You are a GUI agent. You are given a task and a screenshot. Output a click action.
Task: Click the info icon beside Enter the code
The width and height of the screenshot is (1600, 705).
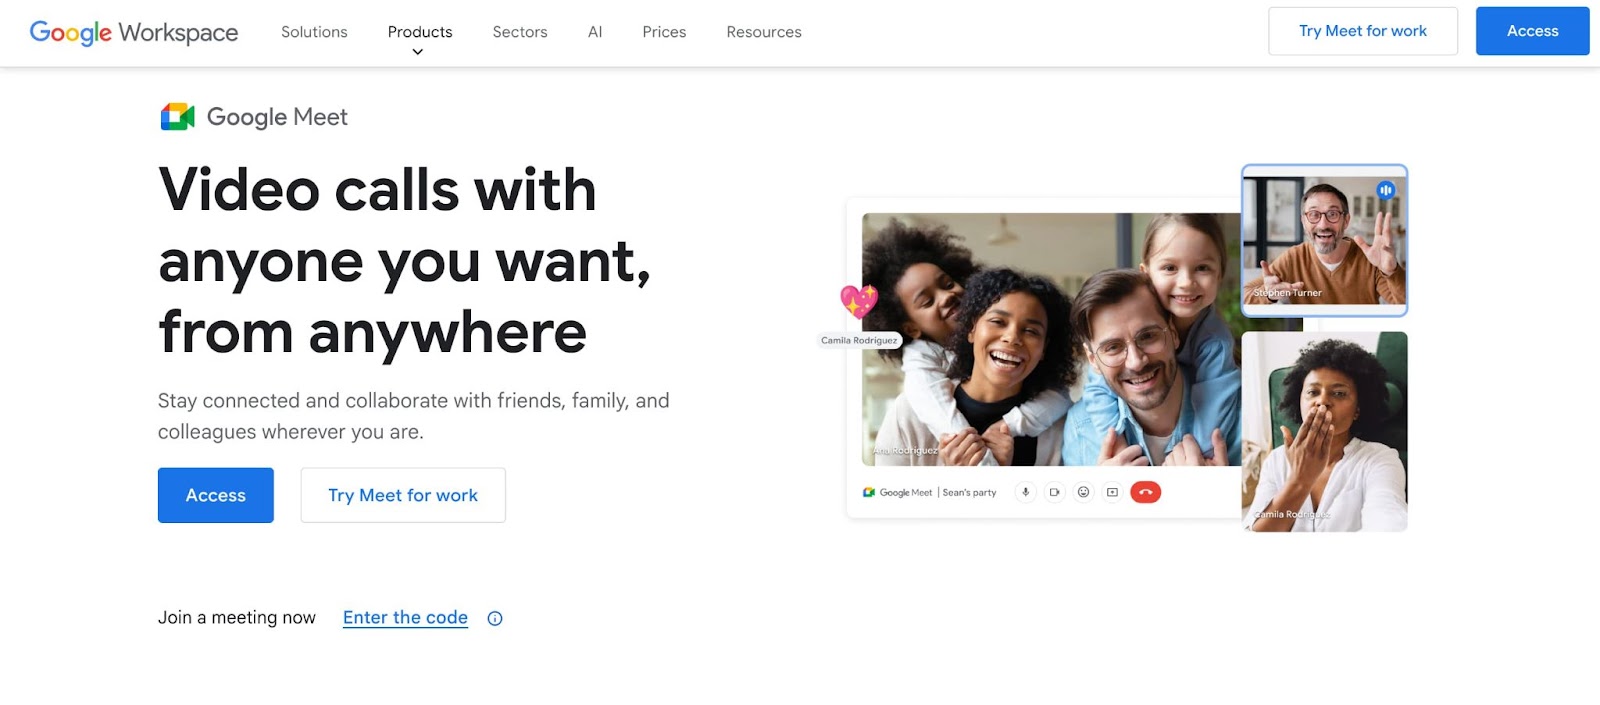click(x=495, y=618)
